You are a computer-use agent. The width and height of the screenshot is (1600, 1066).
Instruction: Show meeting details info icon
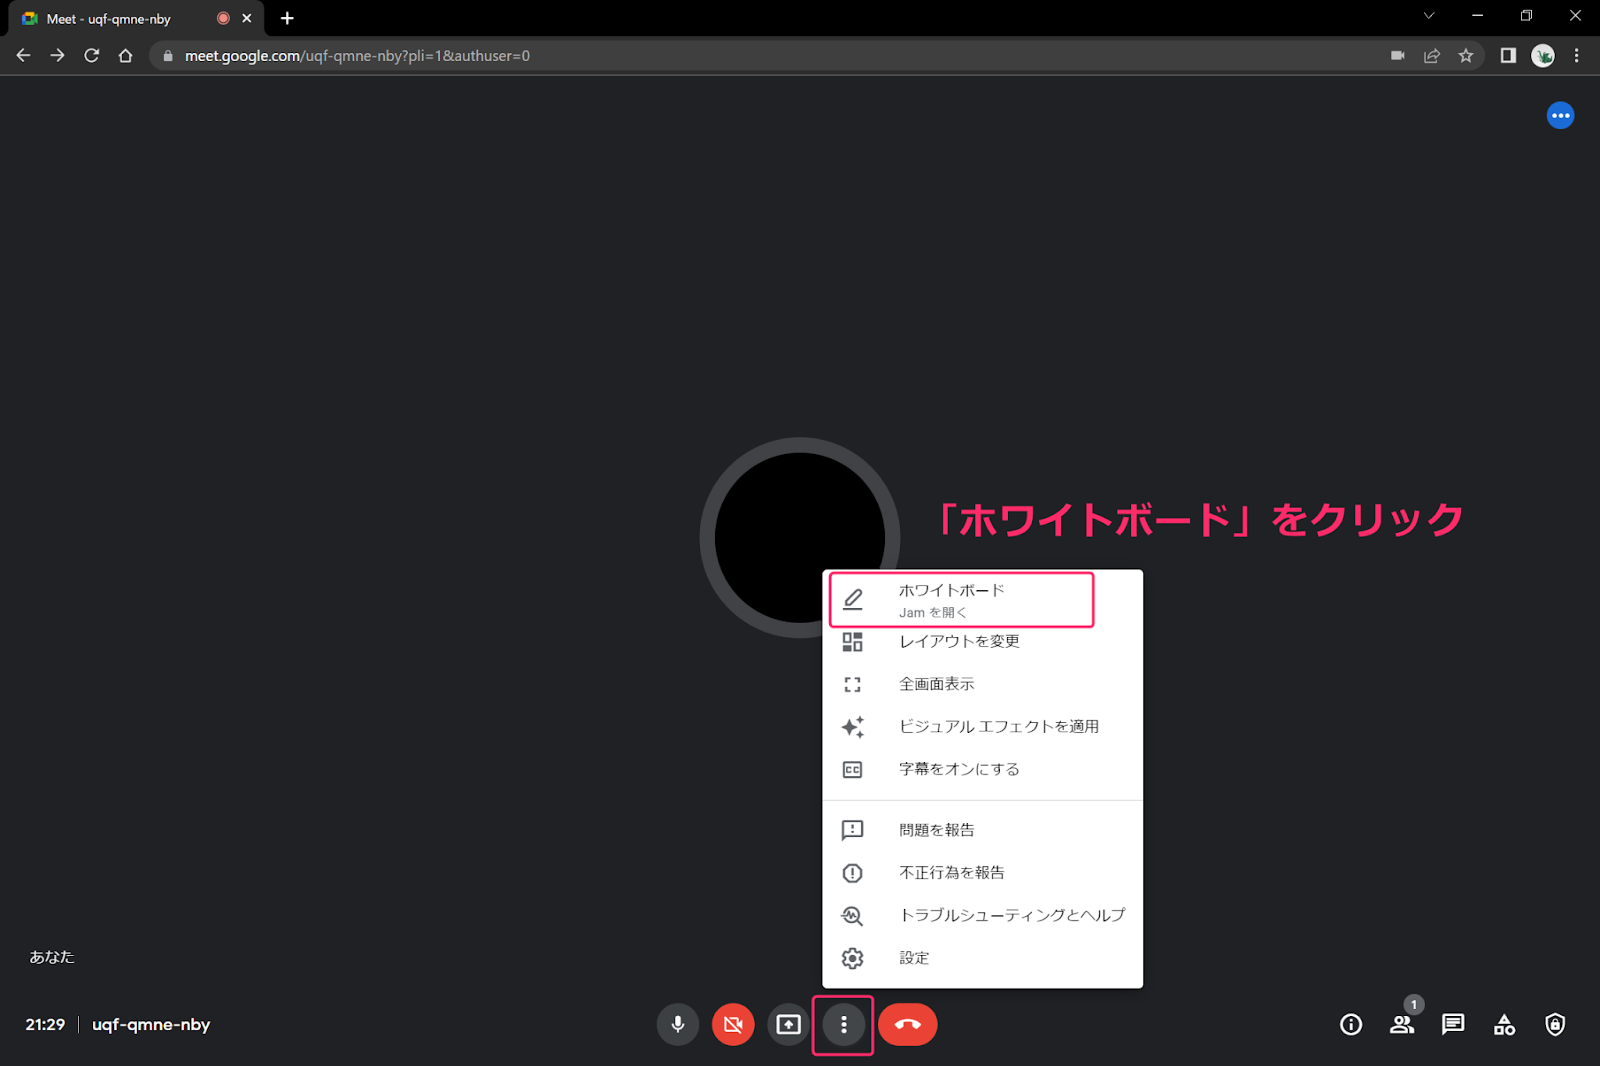1350,1024
